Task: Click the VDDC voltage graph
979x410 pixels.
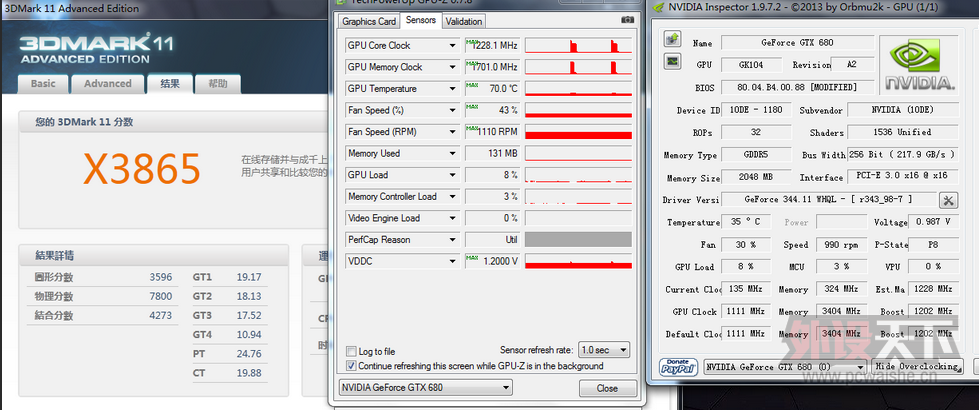Action: pyautogui.click(x=578, y=261)
